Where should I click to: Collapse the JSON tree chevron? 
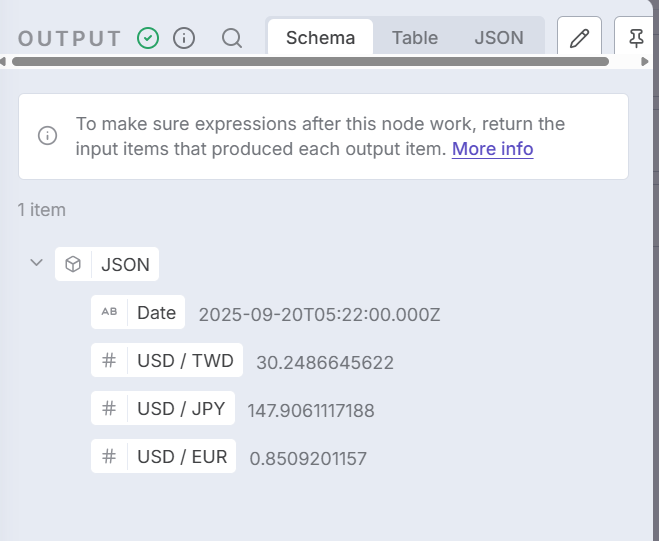(37, 263)
